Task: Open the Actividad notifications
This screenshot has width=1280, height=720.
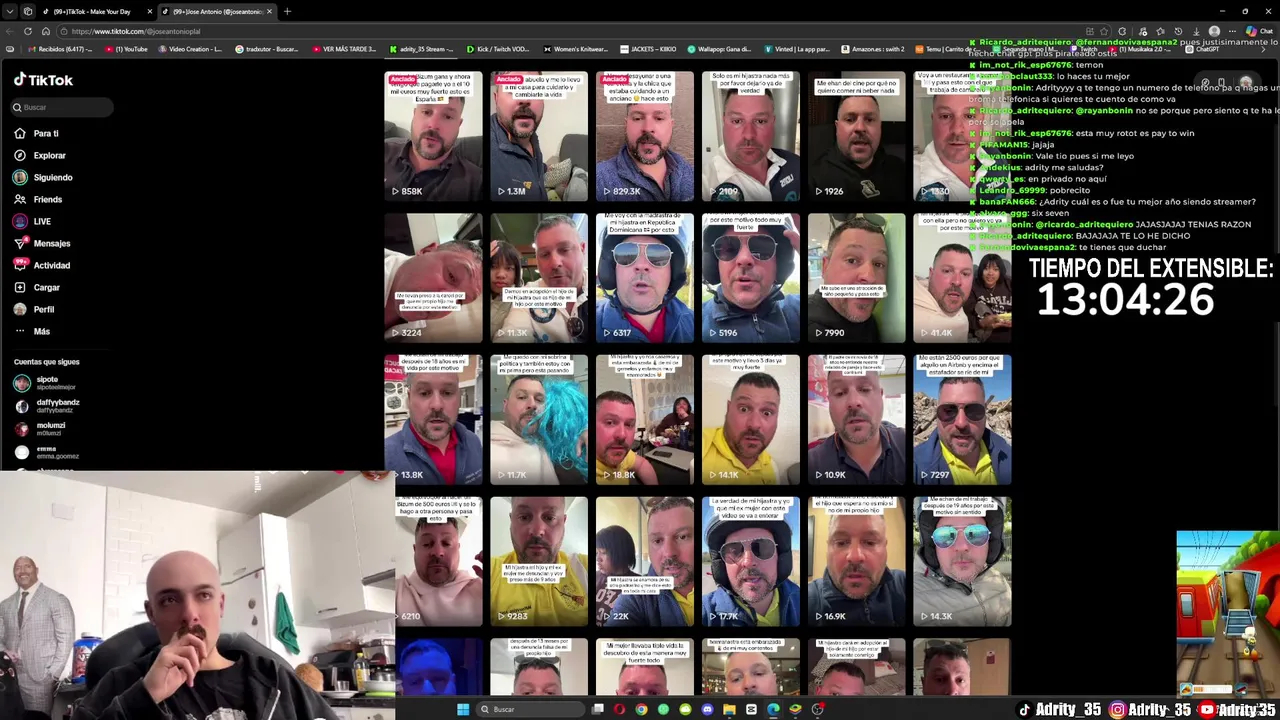Action: click(42, 265)
